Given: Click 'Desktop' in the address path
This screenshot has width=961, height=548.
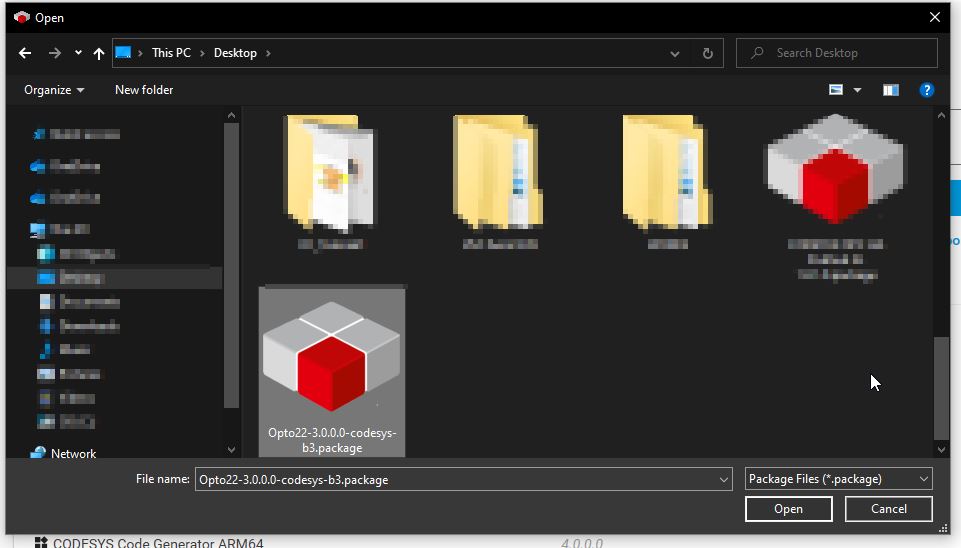Looking at the screenshot, I should coord(235,53).
